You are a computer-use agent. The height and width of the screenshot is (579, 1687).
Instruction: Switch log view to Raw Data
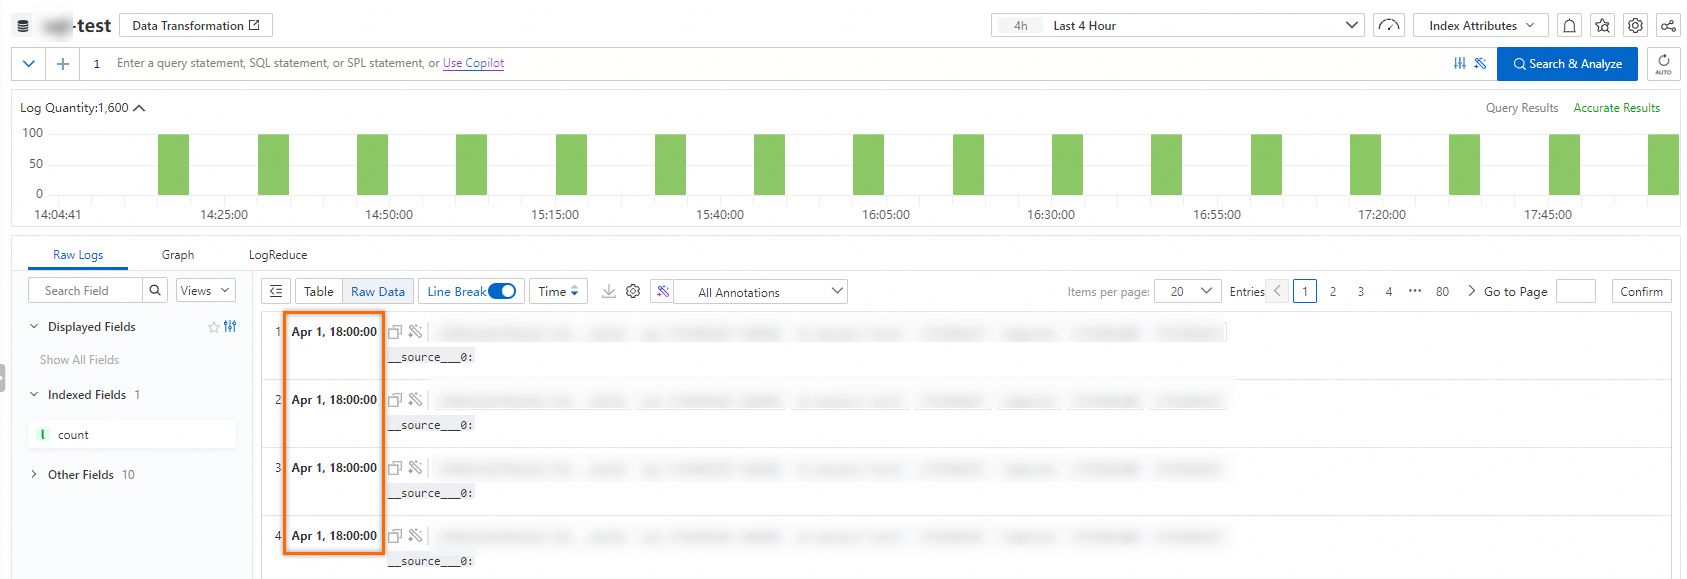378,291
